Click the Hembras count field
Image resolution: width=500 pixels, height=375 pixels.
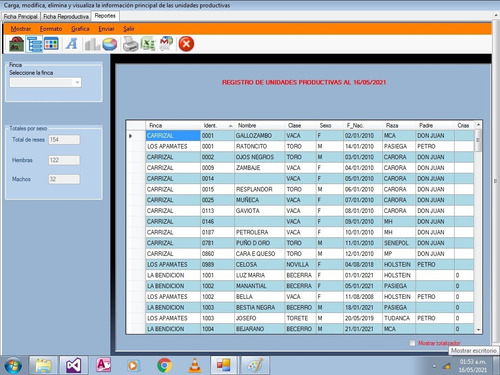[64, 160]
